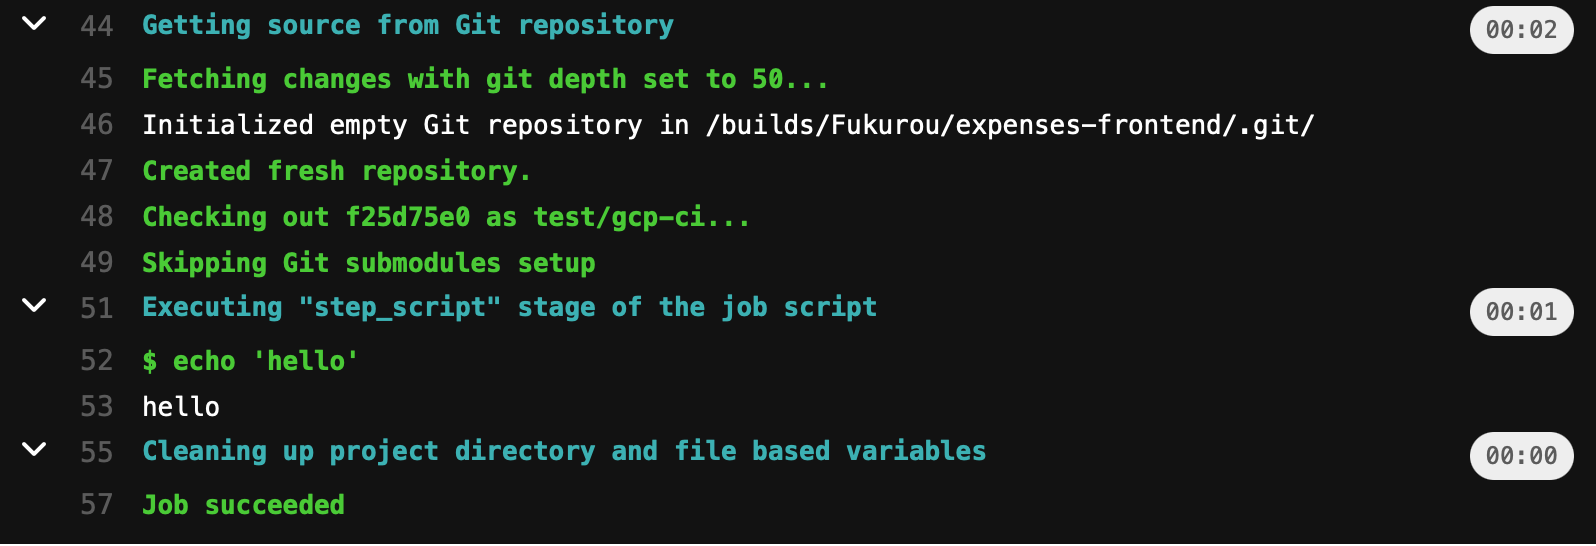Select line number 46 link
The width and height of the screenshot is (1596, 546).
[x=97, y=125]
